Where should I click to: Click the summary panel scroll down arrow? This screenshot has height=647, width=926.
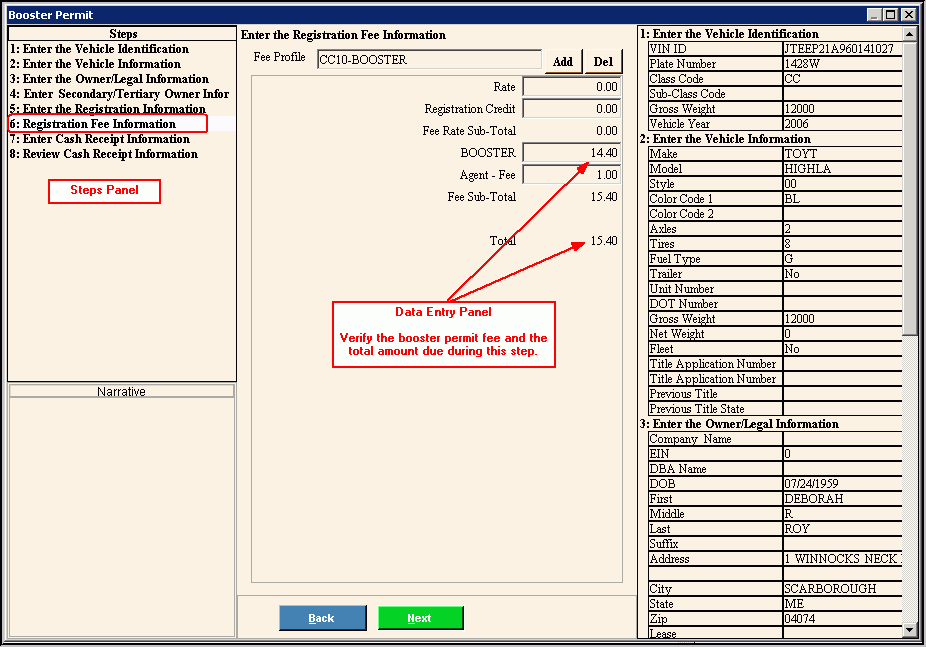[x=909, y=630]
